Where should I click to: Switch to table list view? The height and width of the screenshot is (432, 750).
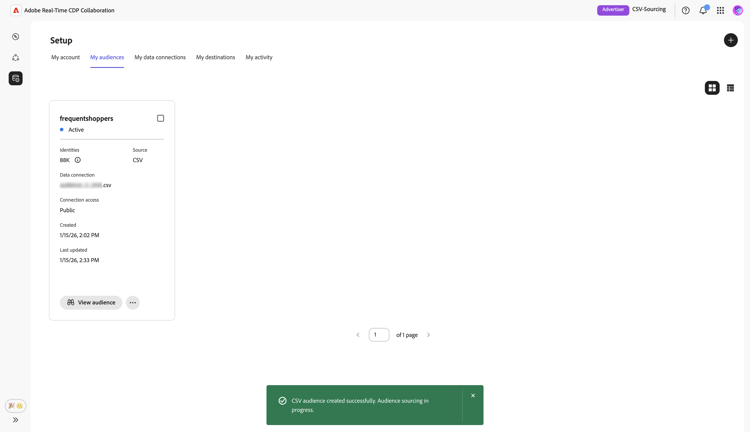click(x=730, y=88)
